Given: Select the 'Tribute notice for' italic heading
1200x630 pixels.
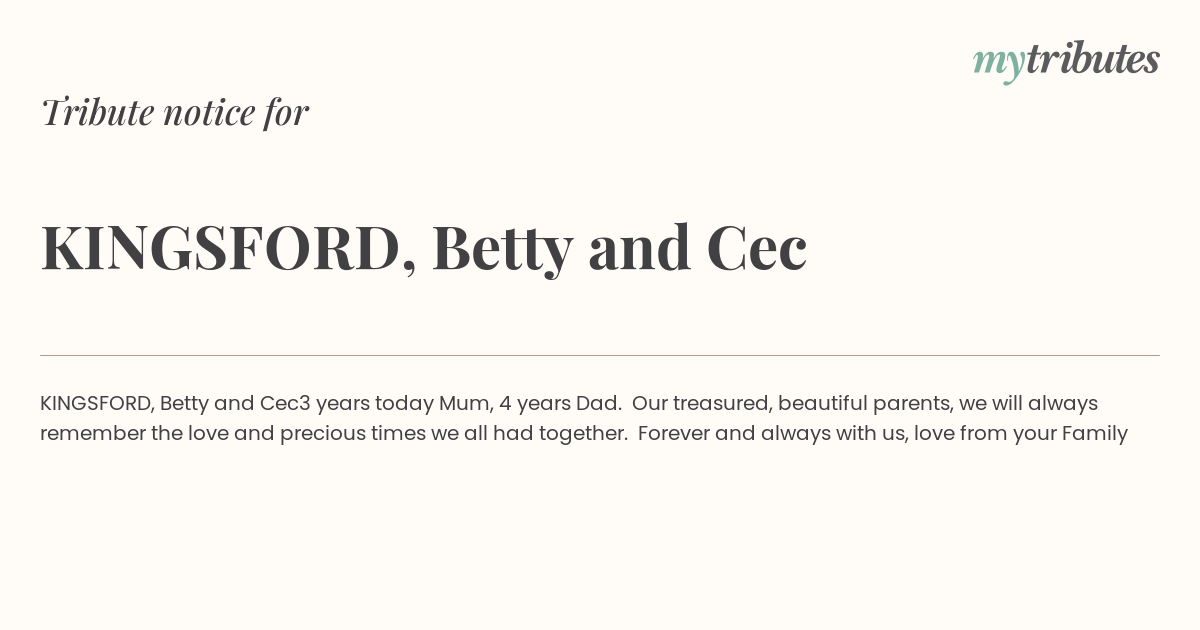Looking at the screenshot, I should (x=175, y=112).
